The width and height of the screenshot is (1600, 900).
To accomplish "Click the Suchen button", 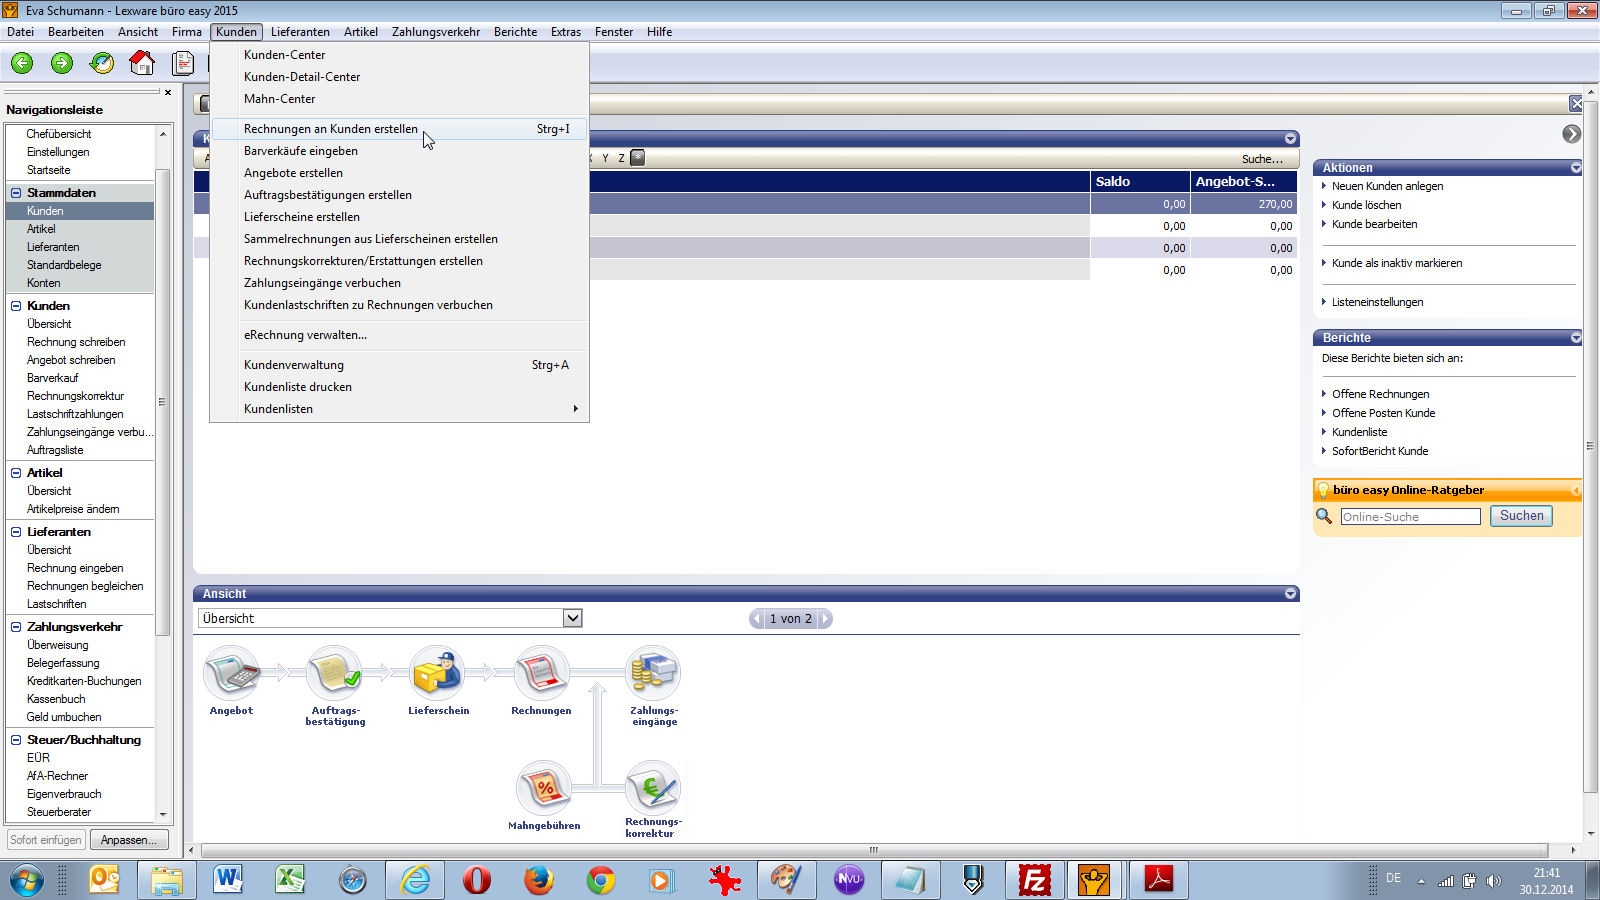I will coord(1521,516).
